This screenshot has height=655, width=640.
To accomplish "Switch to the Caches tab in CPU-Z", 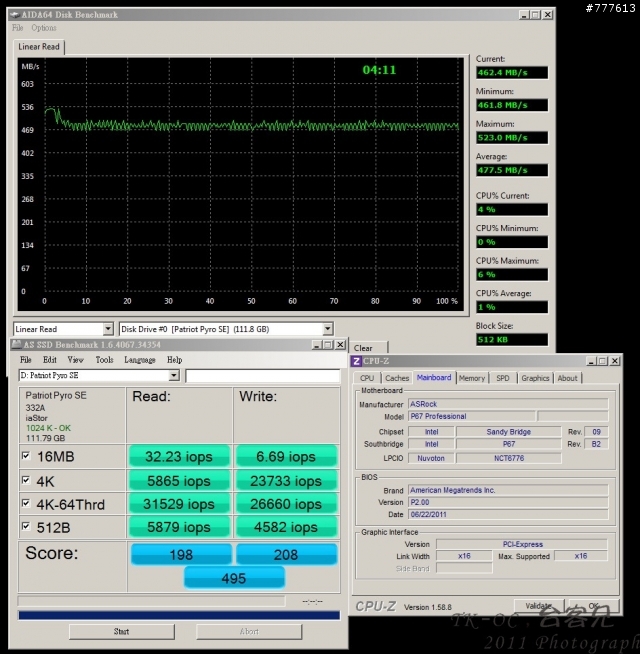I will point(397,378).
